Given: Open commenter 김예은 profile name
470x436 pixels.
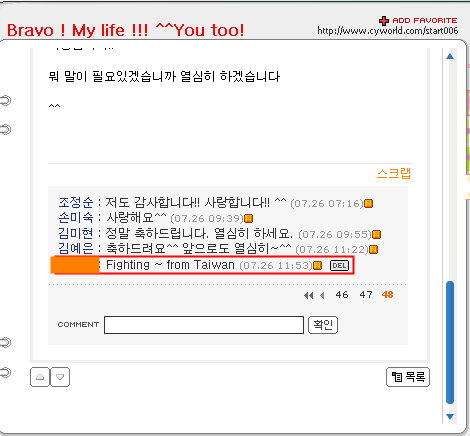Looking at the screenshot, I should [76, 249].
